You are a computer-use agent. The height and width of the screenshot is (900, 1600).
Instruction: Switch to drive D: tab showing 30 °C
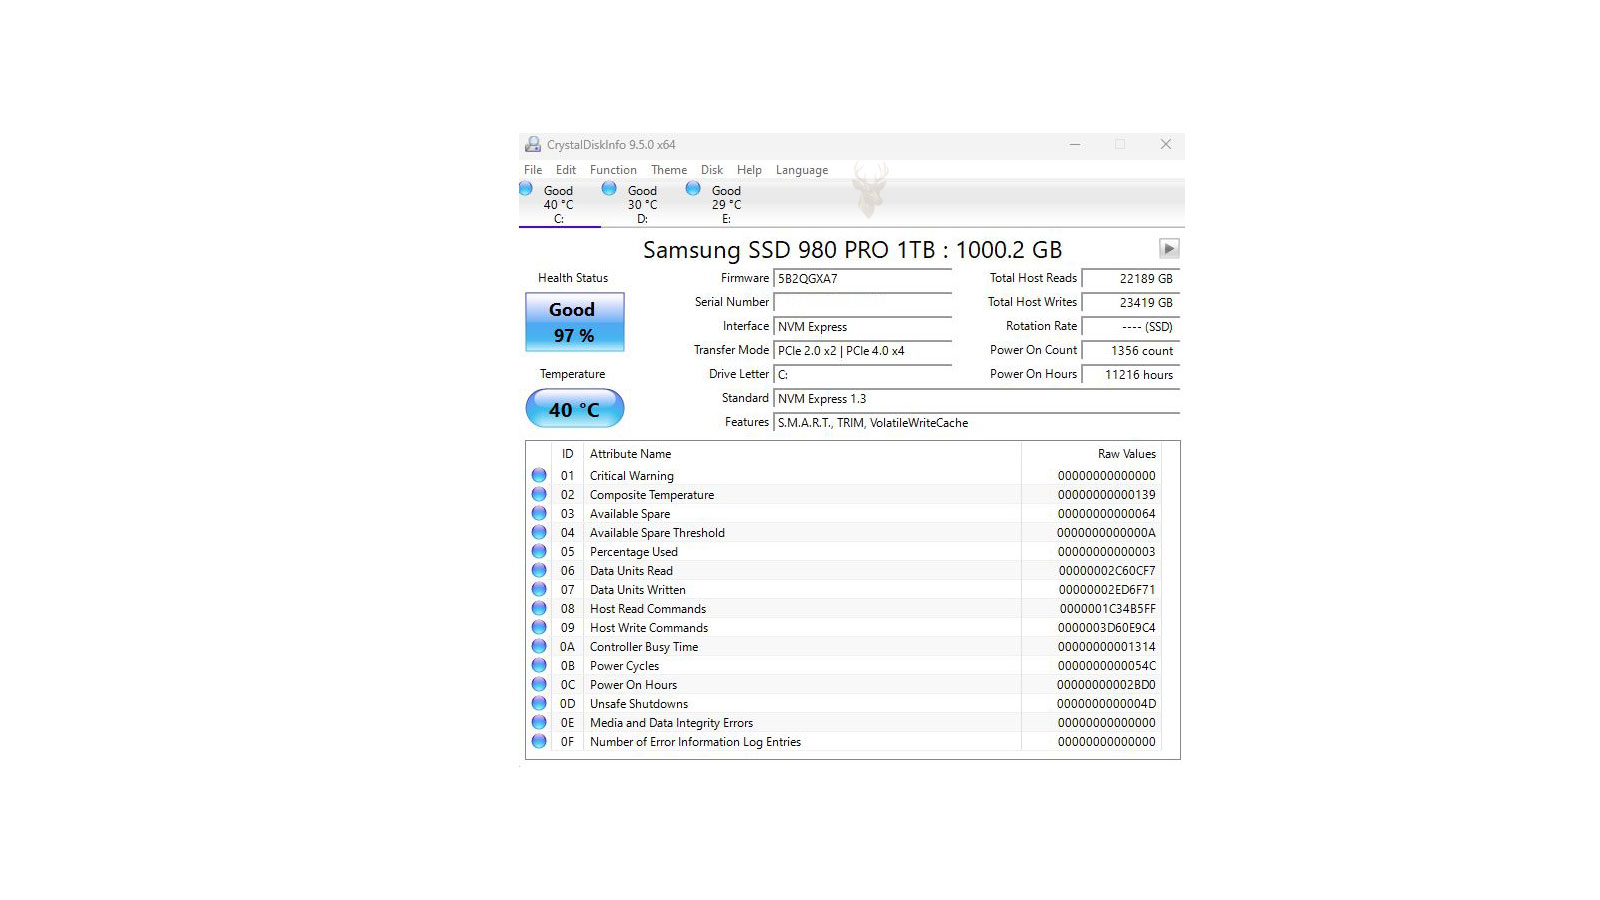coord(643,205)
